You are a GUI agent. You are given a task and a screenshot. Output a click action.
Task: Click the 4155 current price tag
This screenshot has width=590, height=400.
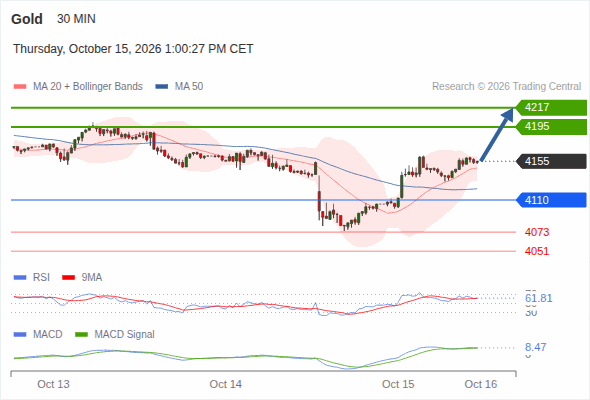click(x=551, y=161)
